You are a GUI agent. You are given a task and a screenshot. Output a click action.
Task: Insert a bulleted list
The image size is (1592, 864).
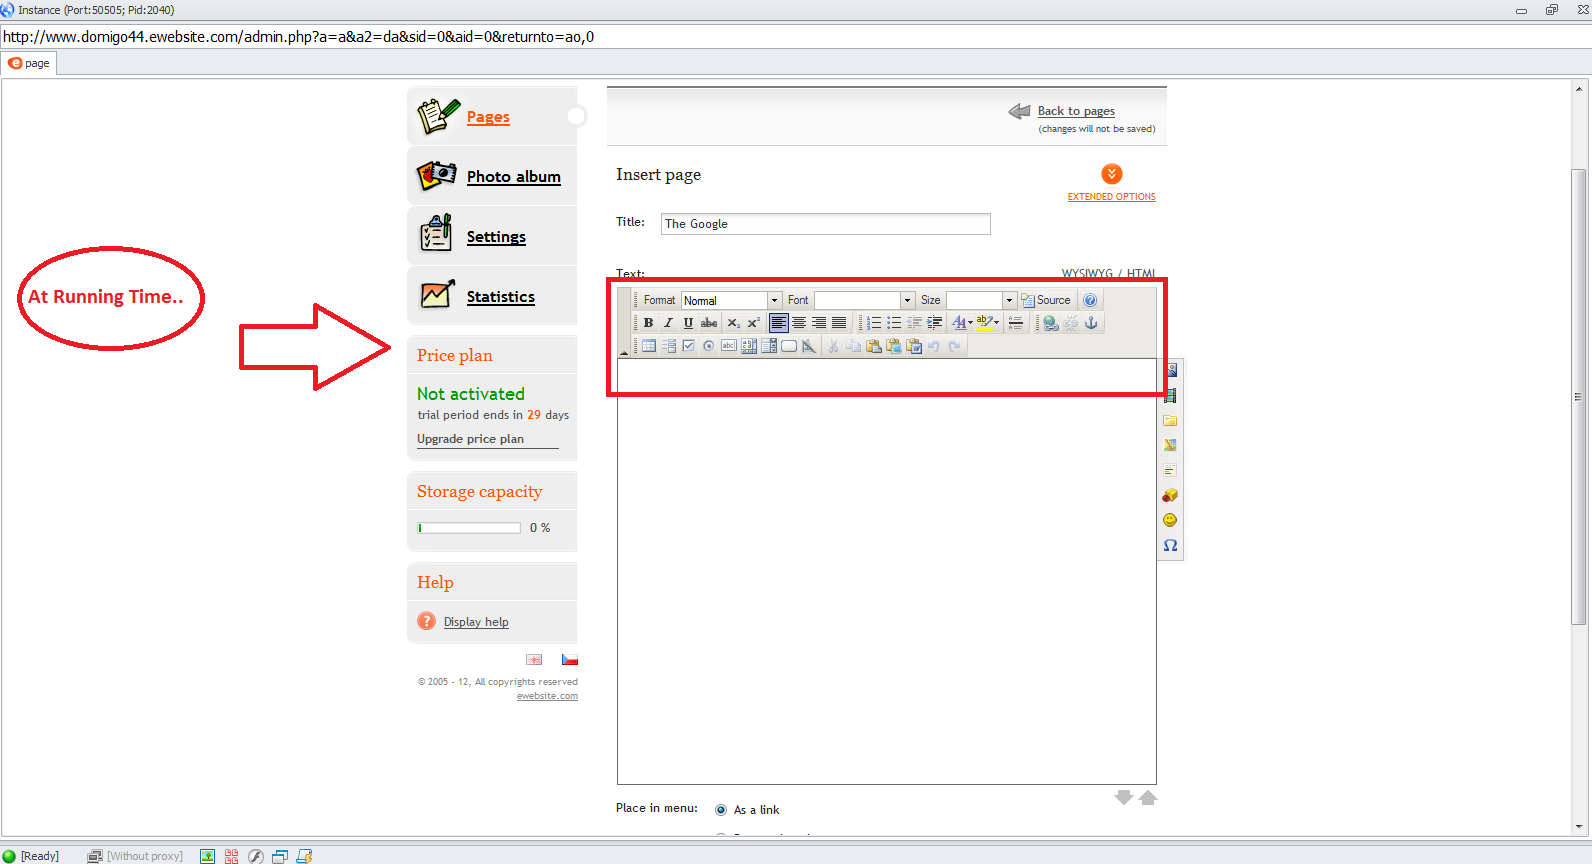[x=894, y=323]
